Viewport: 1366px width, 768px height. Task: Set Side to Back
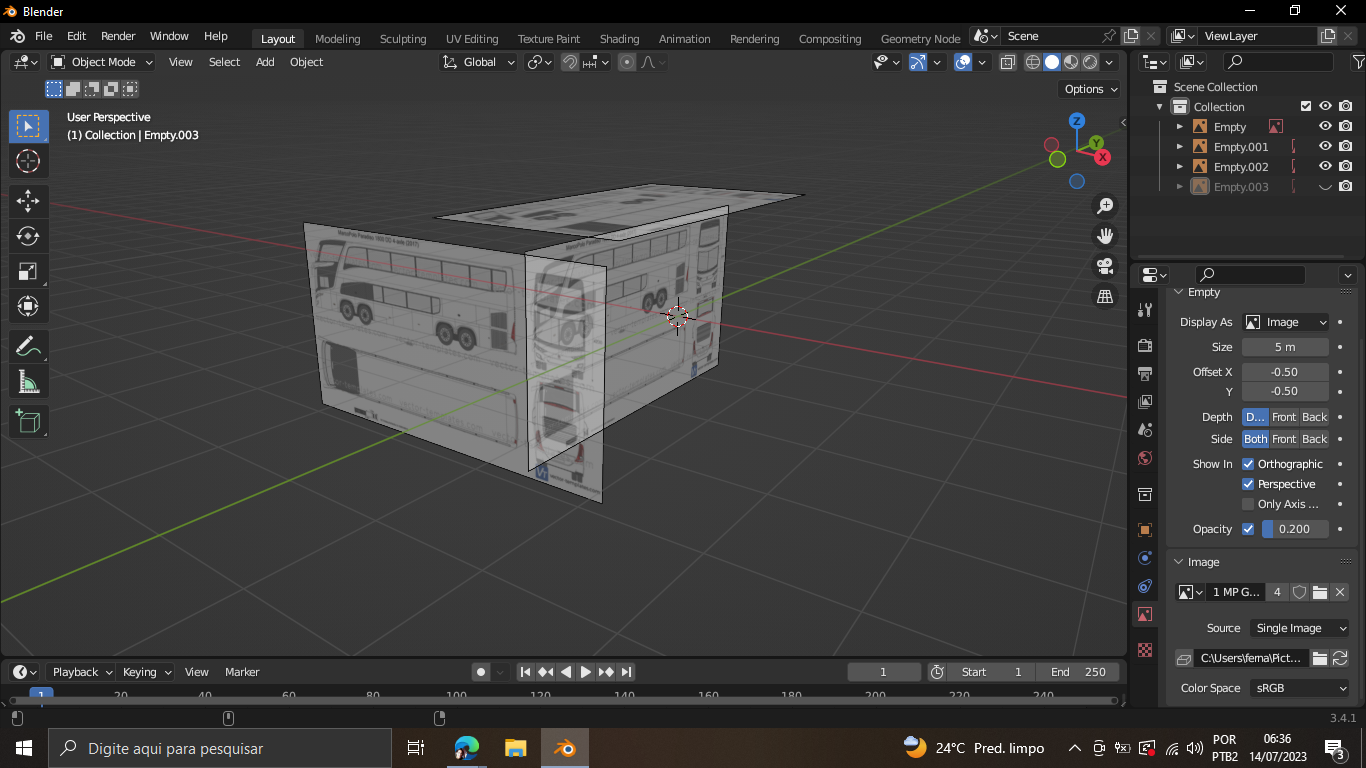(1315, 439)
